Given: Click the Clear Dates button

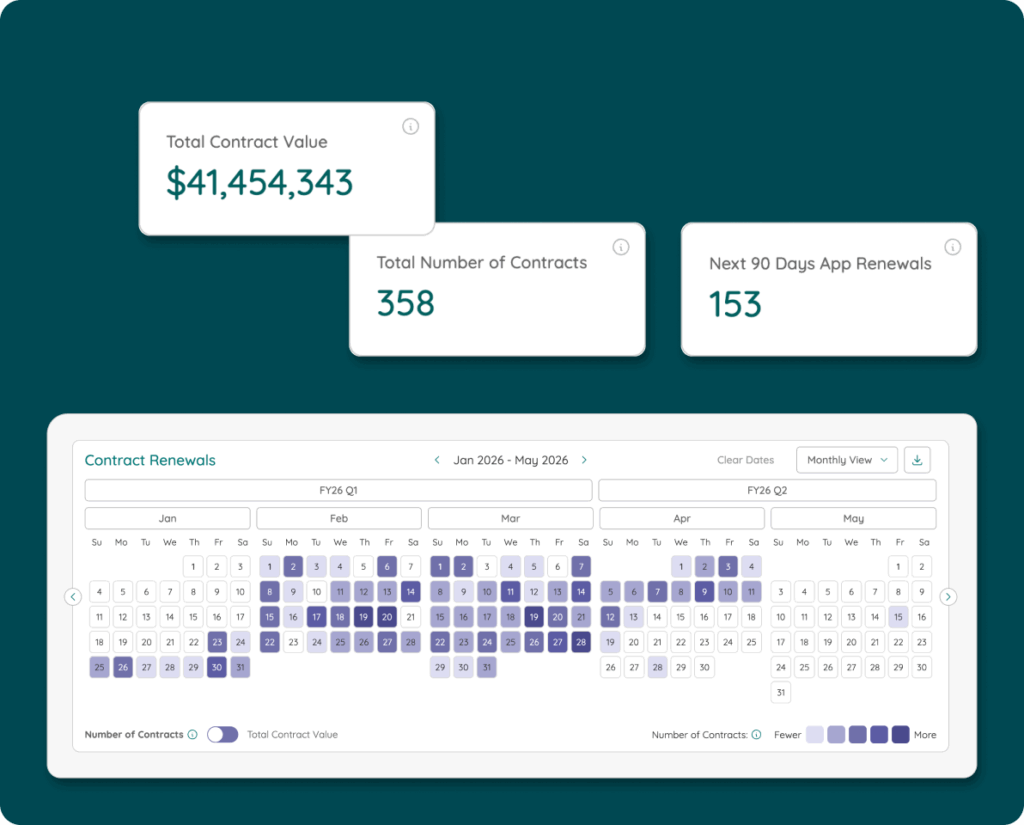Looking at the screenshot, I should click(x=745, y=460).
